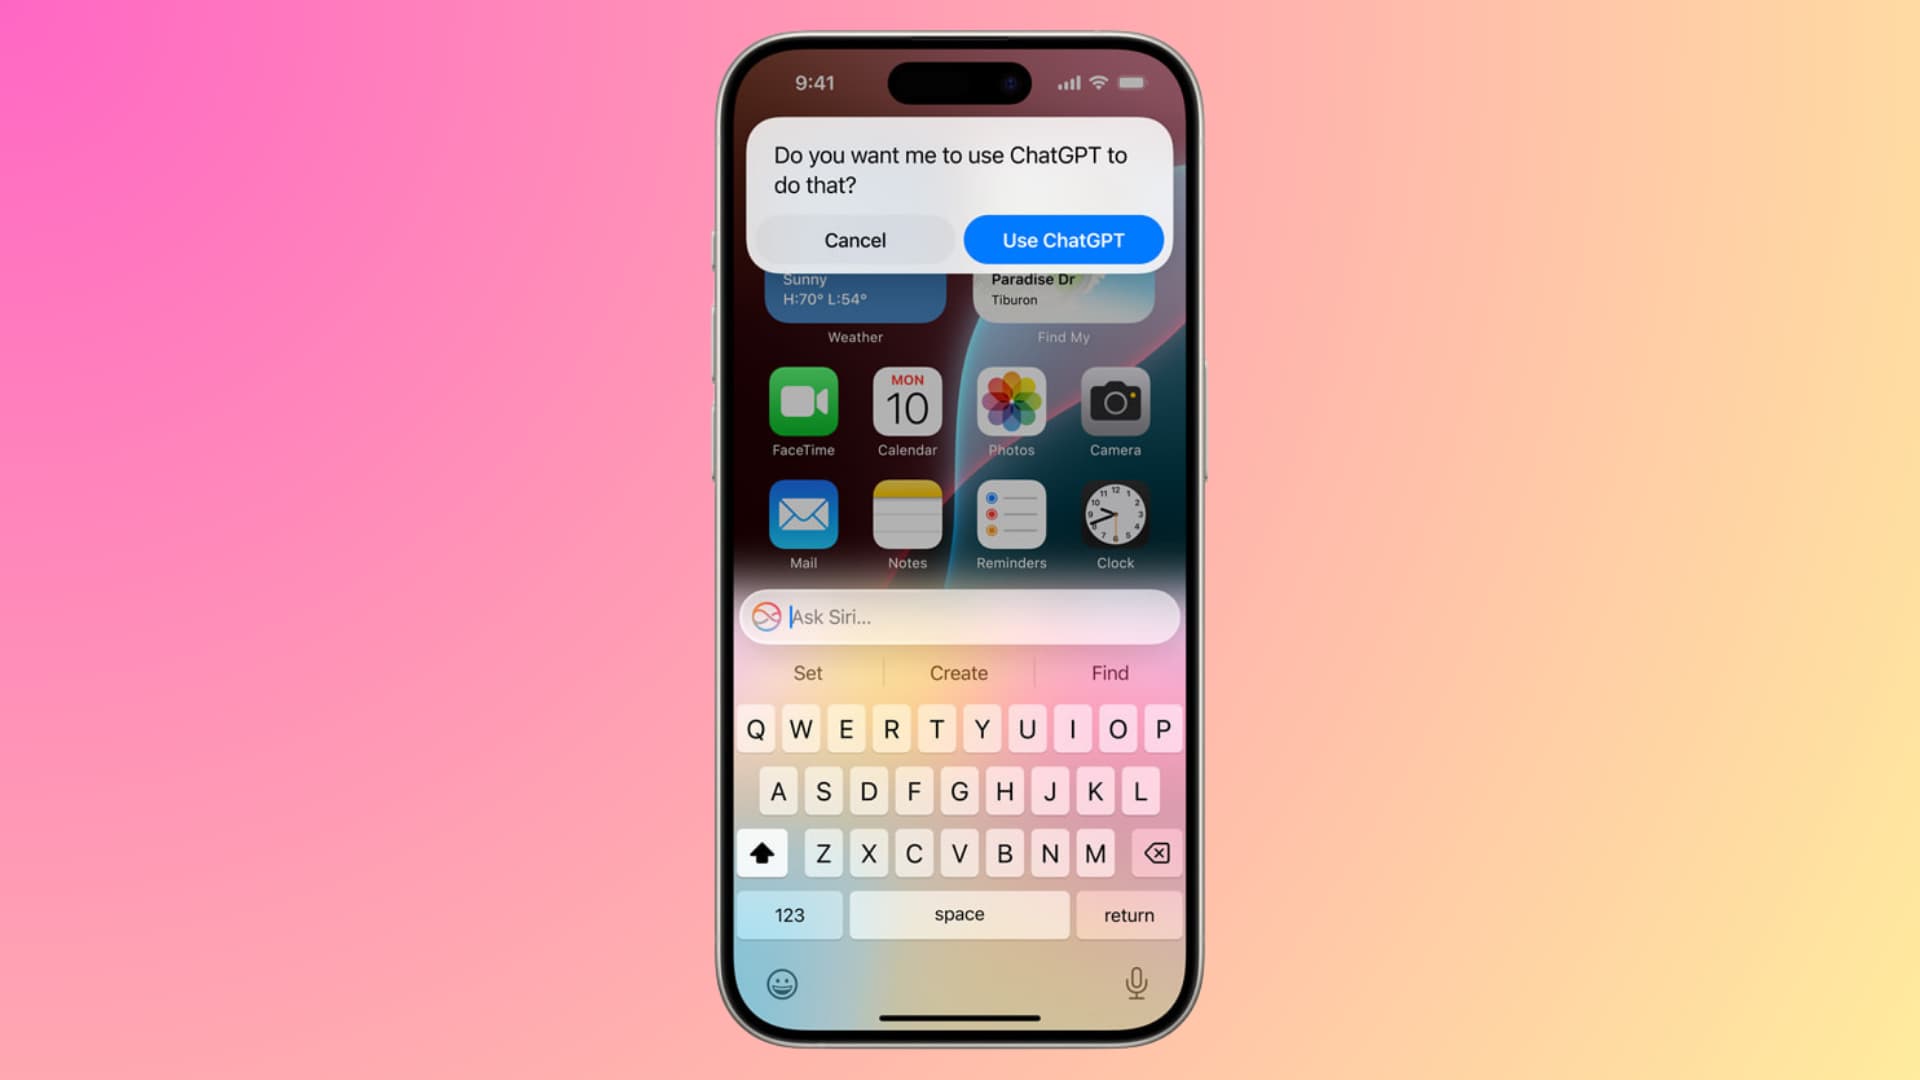Open the FaceTime app
1920x1080 pixels.
pos(802,402)
